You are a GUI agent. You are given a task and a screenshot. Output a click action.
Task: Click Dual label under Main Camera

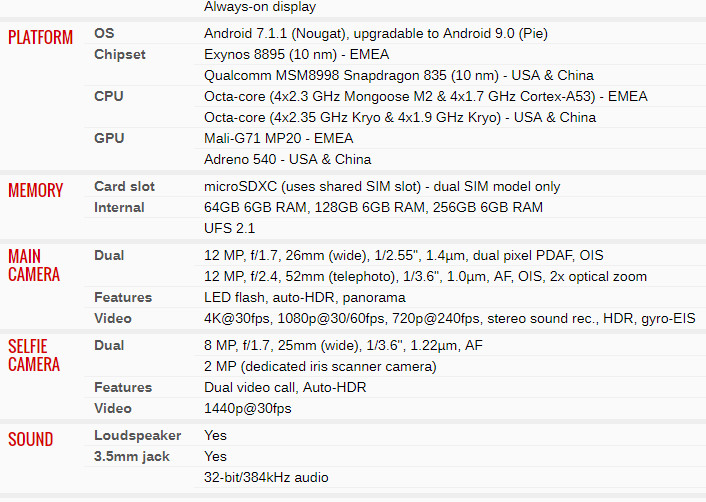pyautogui.click(x=109, y=255)
